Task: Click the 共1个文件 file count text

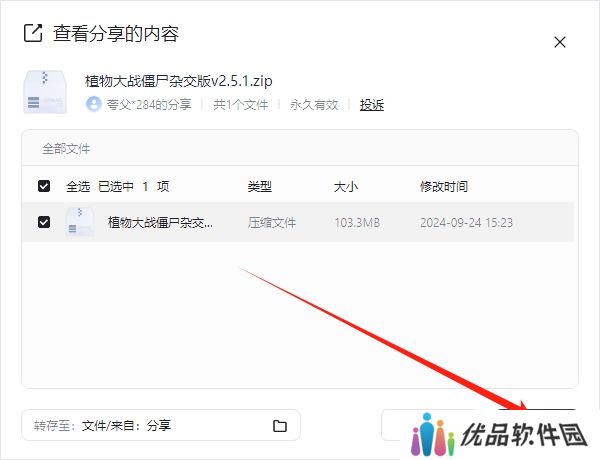Action: coord(241,104)
